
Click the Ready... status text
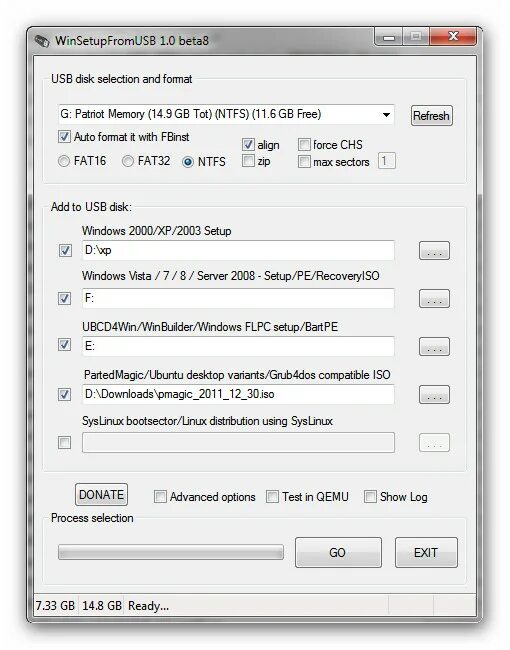pos(148,606)
